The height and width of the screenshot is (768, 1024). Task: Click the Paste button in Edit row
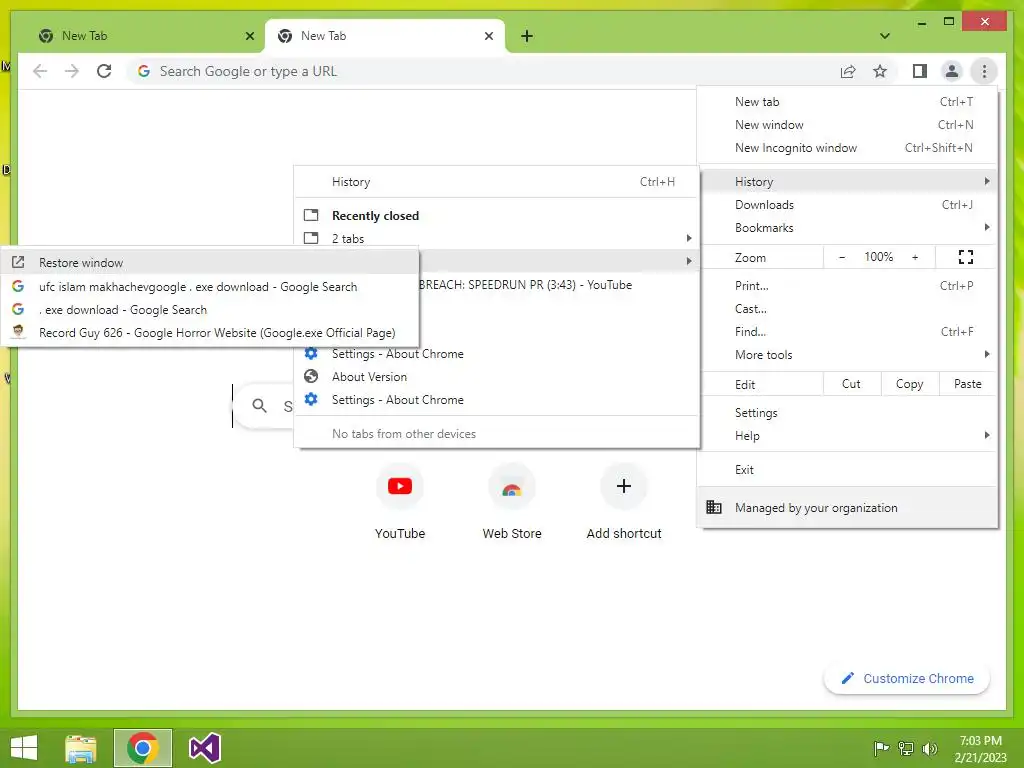click(x=968, y=384)
